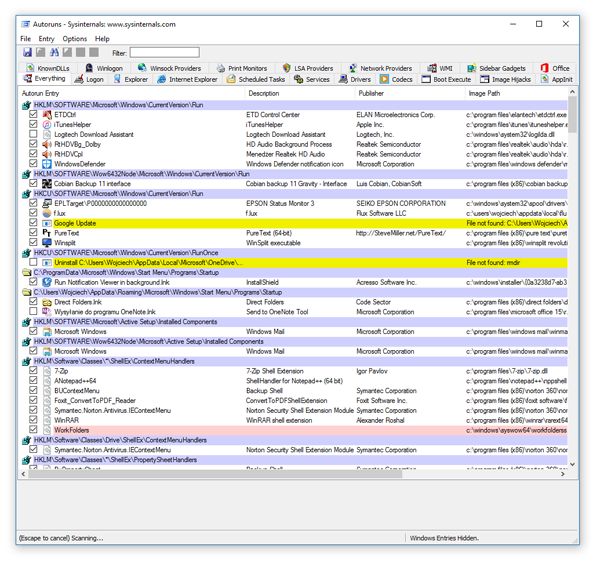Sort by the Autorun Entry column header
The height and width of the screenshot is (563, 600).
click(x=131, y=93)
